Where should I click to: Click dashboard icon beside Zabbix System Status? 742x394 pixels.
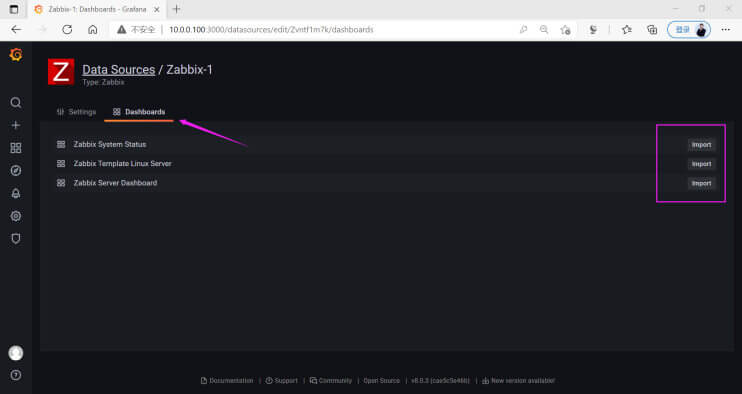(61, 144)
